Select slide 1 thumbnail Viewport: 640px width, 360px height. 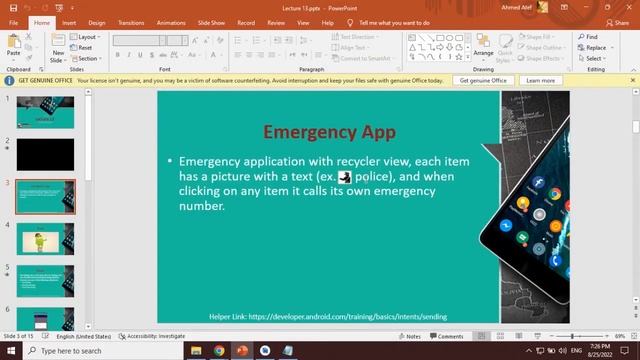45,112
